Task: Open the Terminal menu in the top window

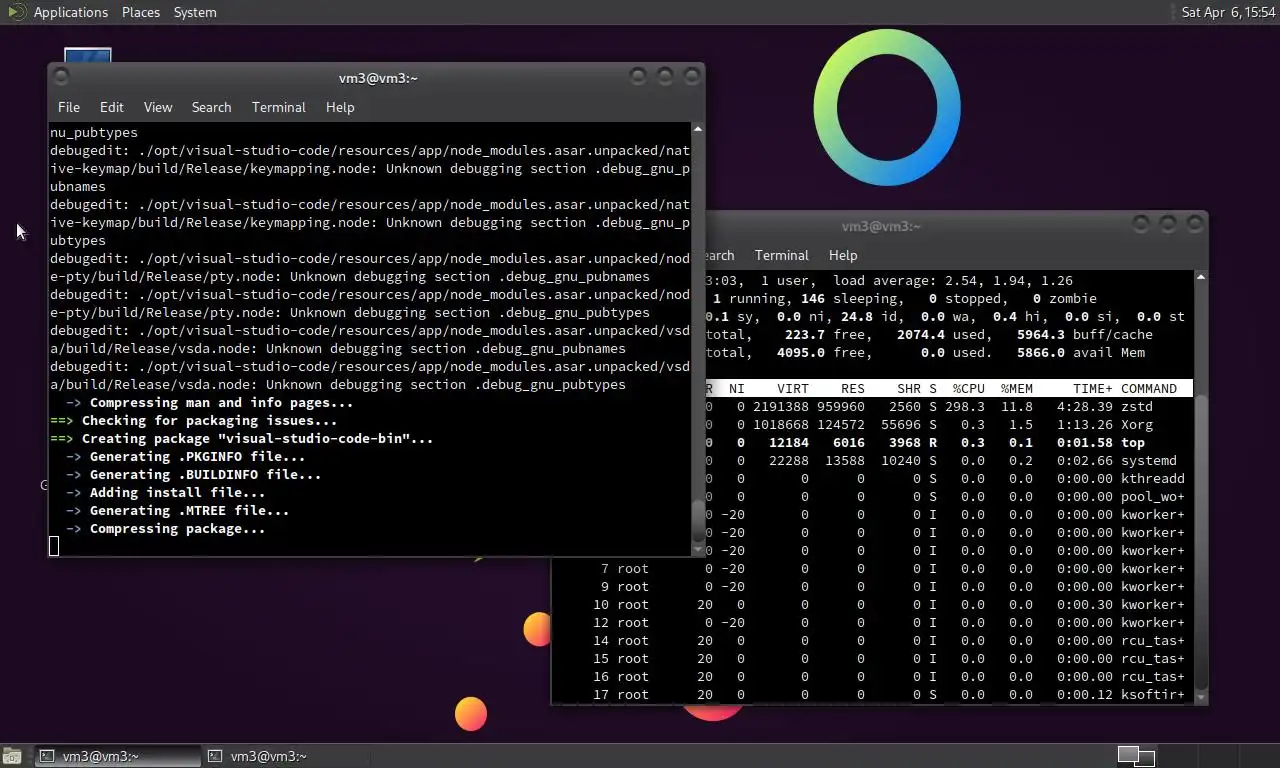Action: [782, 255]
